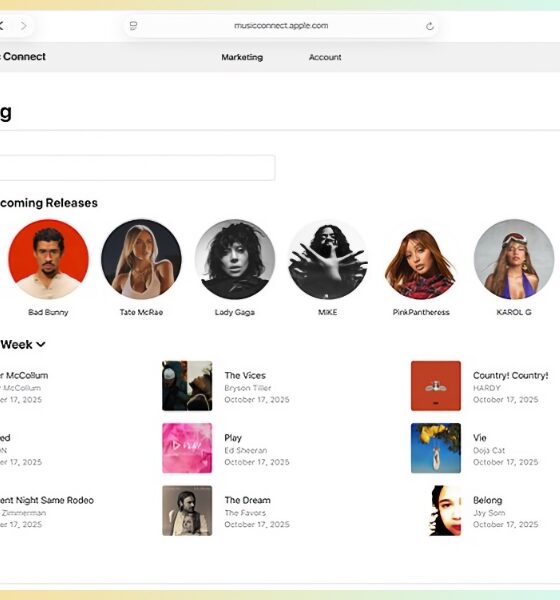
Task: Reload the page with the refresh icon
Action: point(429,26)
